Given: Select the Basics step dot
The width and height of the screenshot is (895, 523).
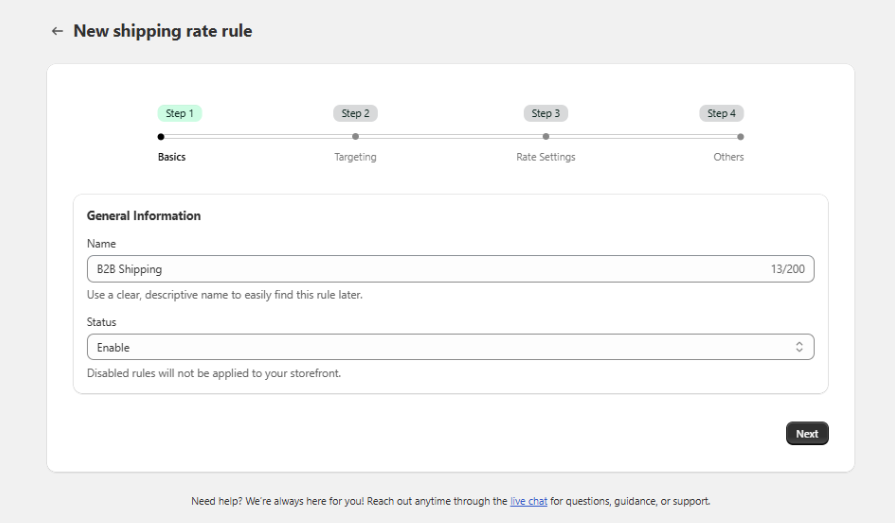Looking at the screenshot, I should [x=161, y=137].
